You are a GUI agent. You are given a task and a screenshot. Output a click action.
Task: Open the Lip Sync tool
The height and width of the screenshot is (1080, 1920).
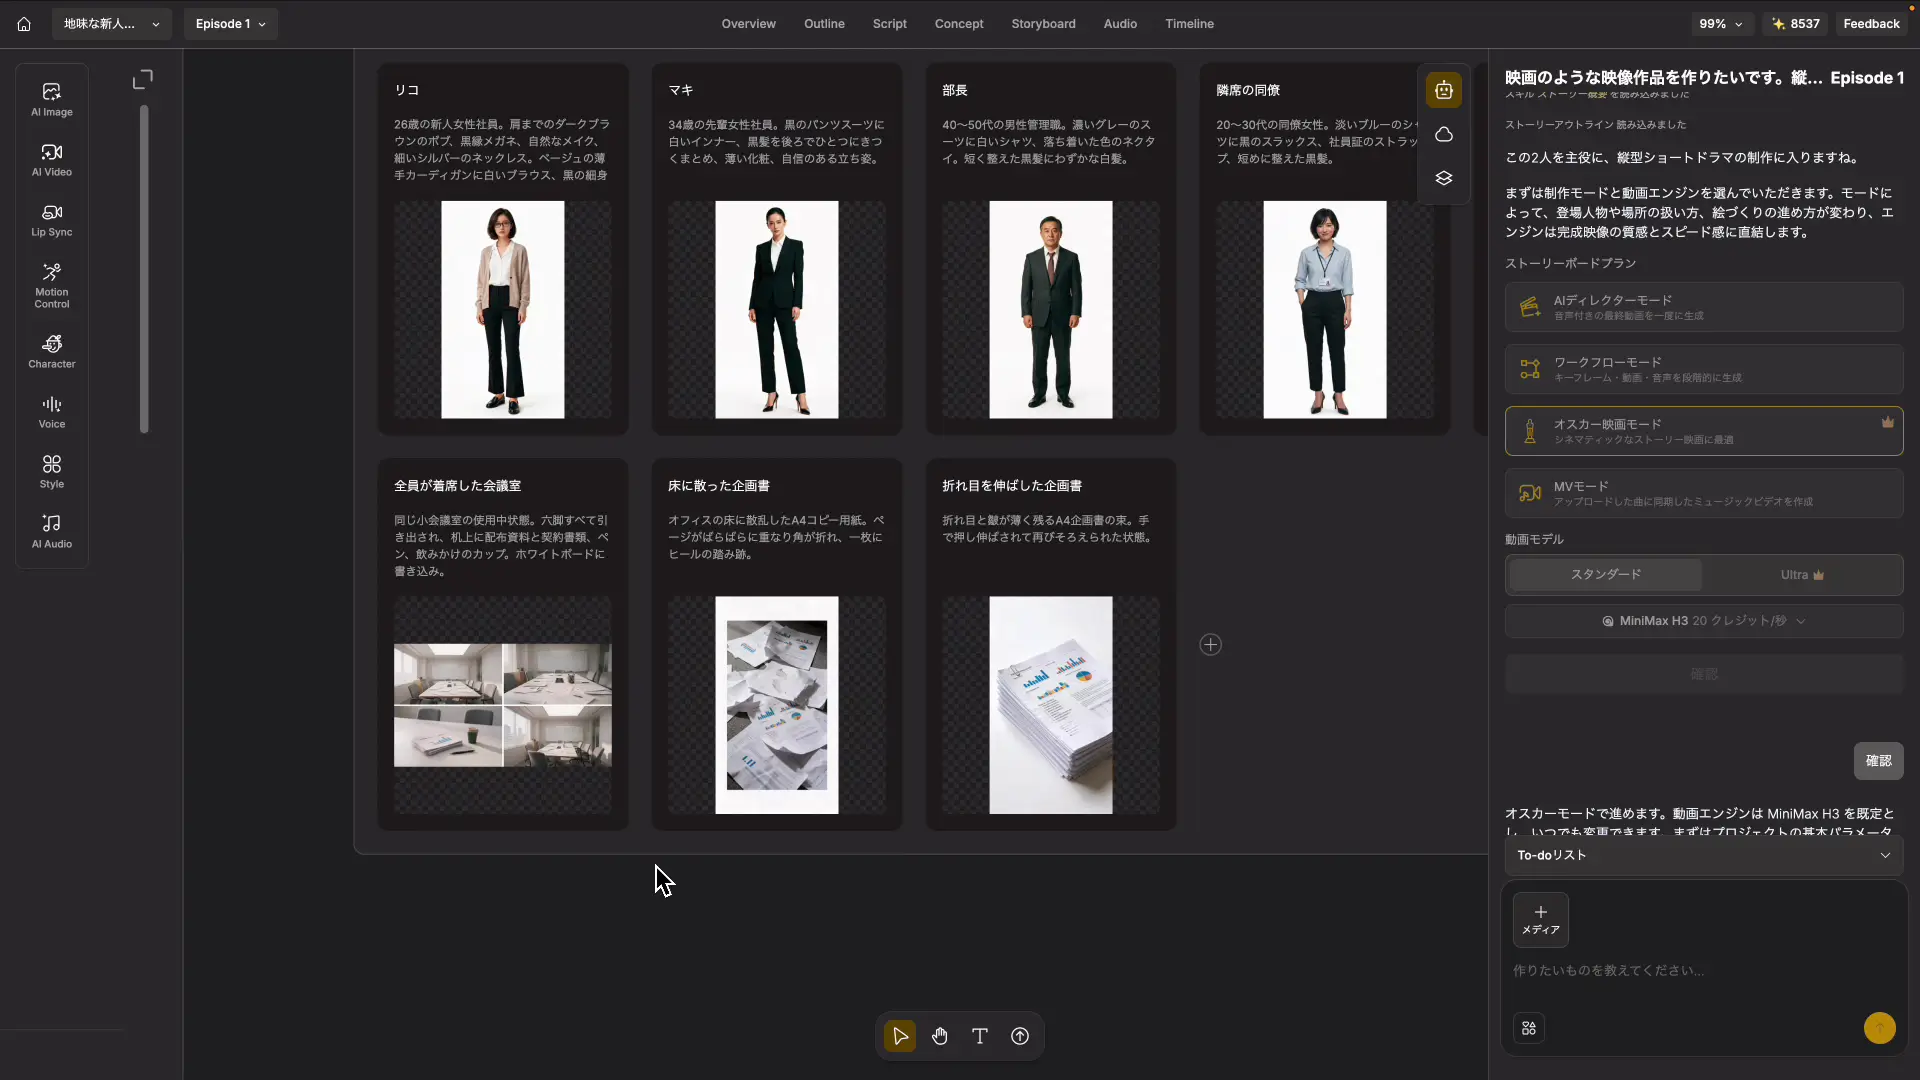[52, 220]
